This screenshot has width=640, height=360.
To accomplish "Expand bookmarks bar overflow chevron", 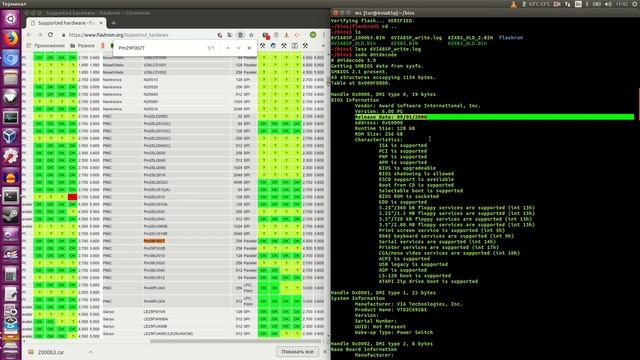I will tap(323, 46).
